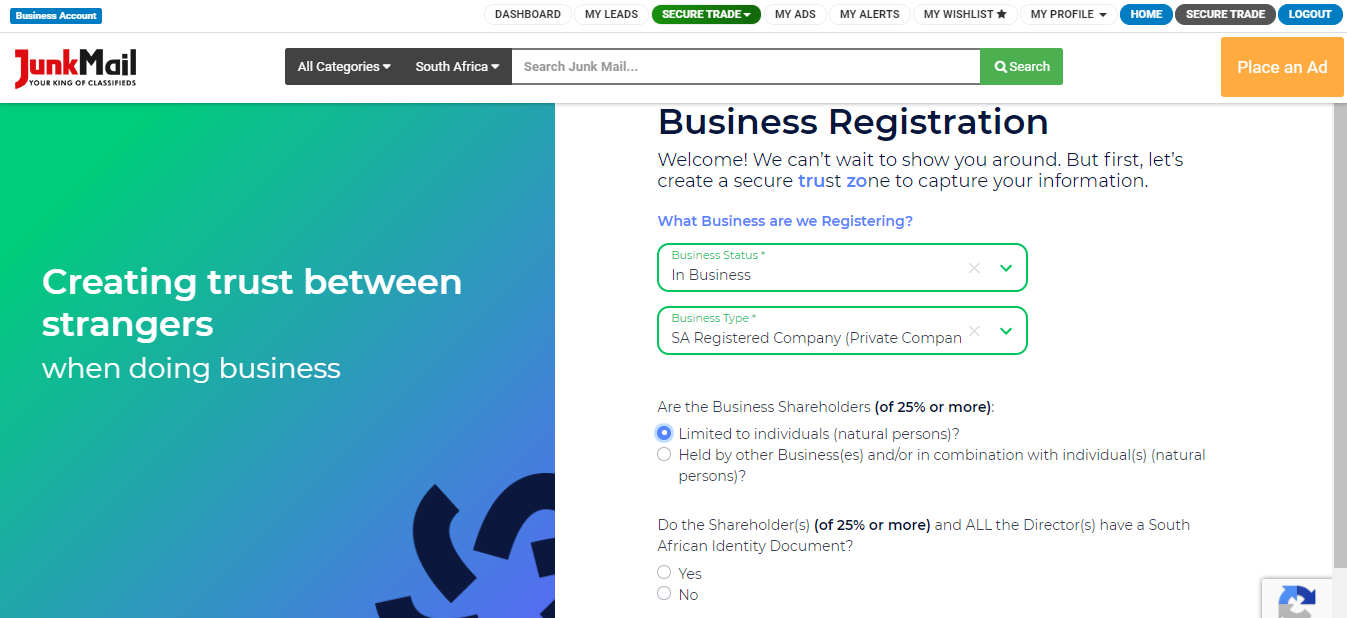Open My Ads from the top navigation
The width and height of the screenshot is (1347, 618).
point(795,14)
